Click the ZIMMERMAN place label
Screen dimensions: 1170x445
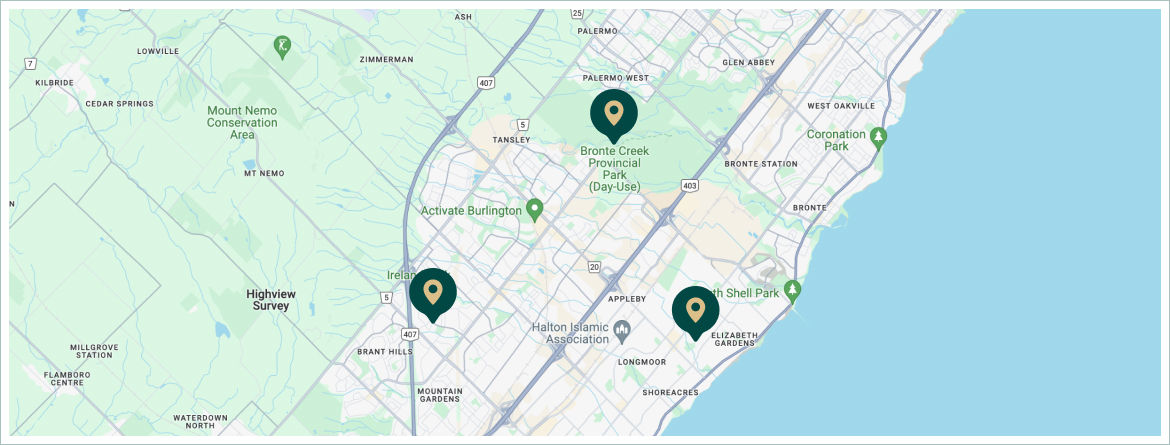(386, 59)
